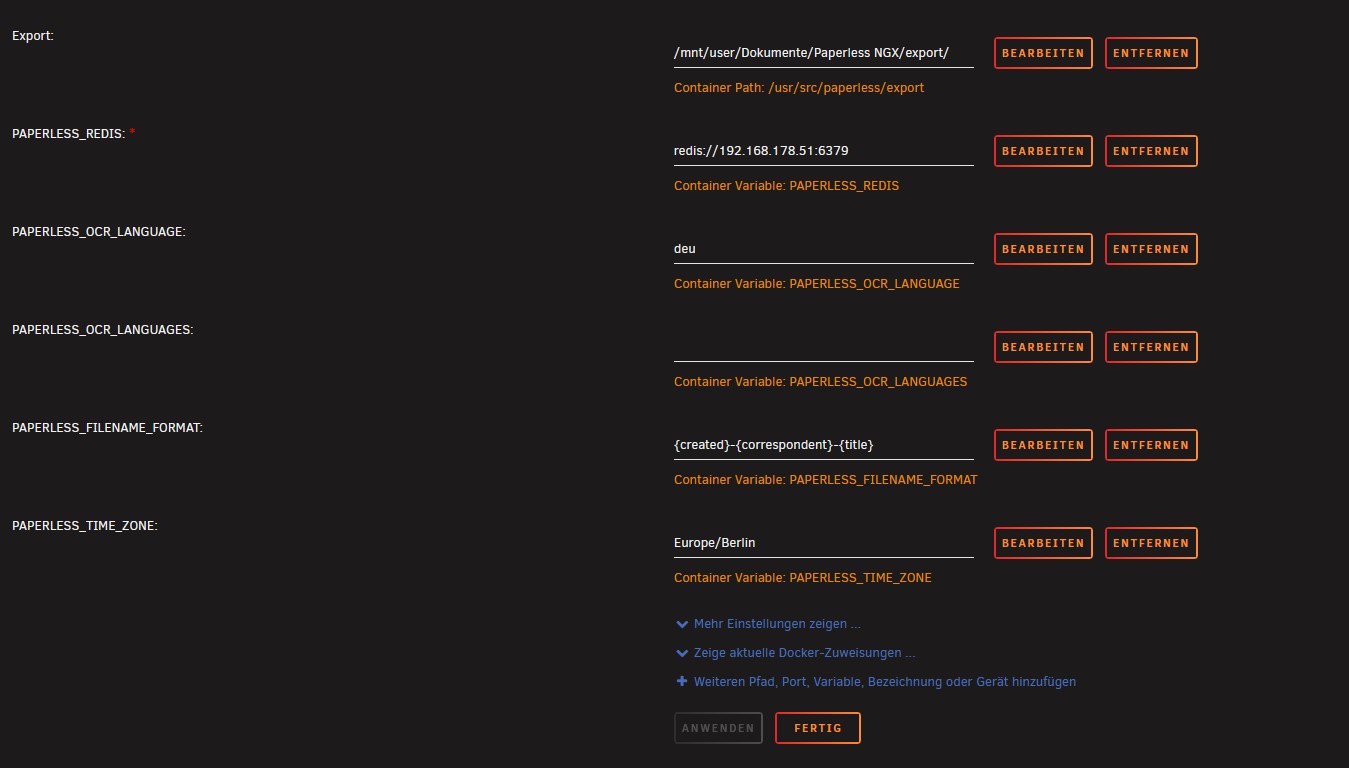Click the Export host path input field
The height and width of the screenshot is (768, 1349).
pos(824,53)
